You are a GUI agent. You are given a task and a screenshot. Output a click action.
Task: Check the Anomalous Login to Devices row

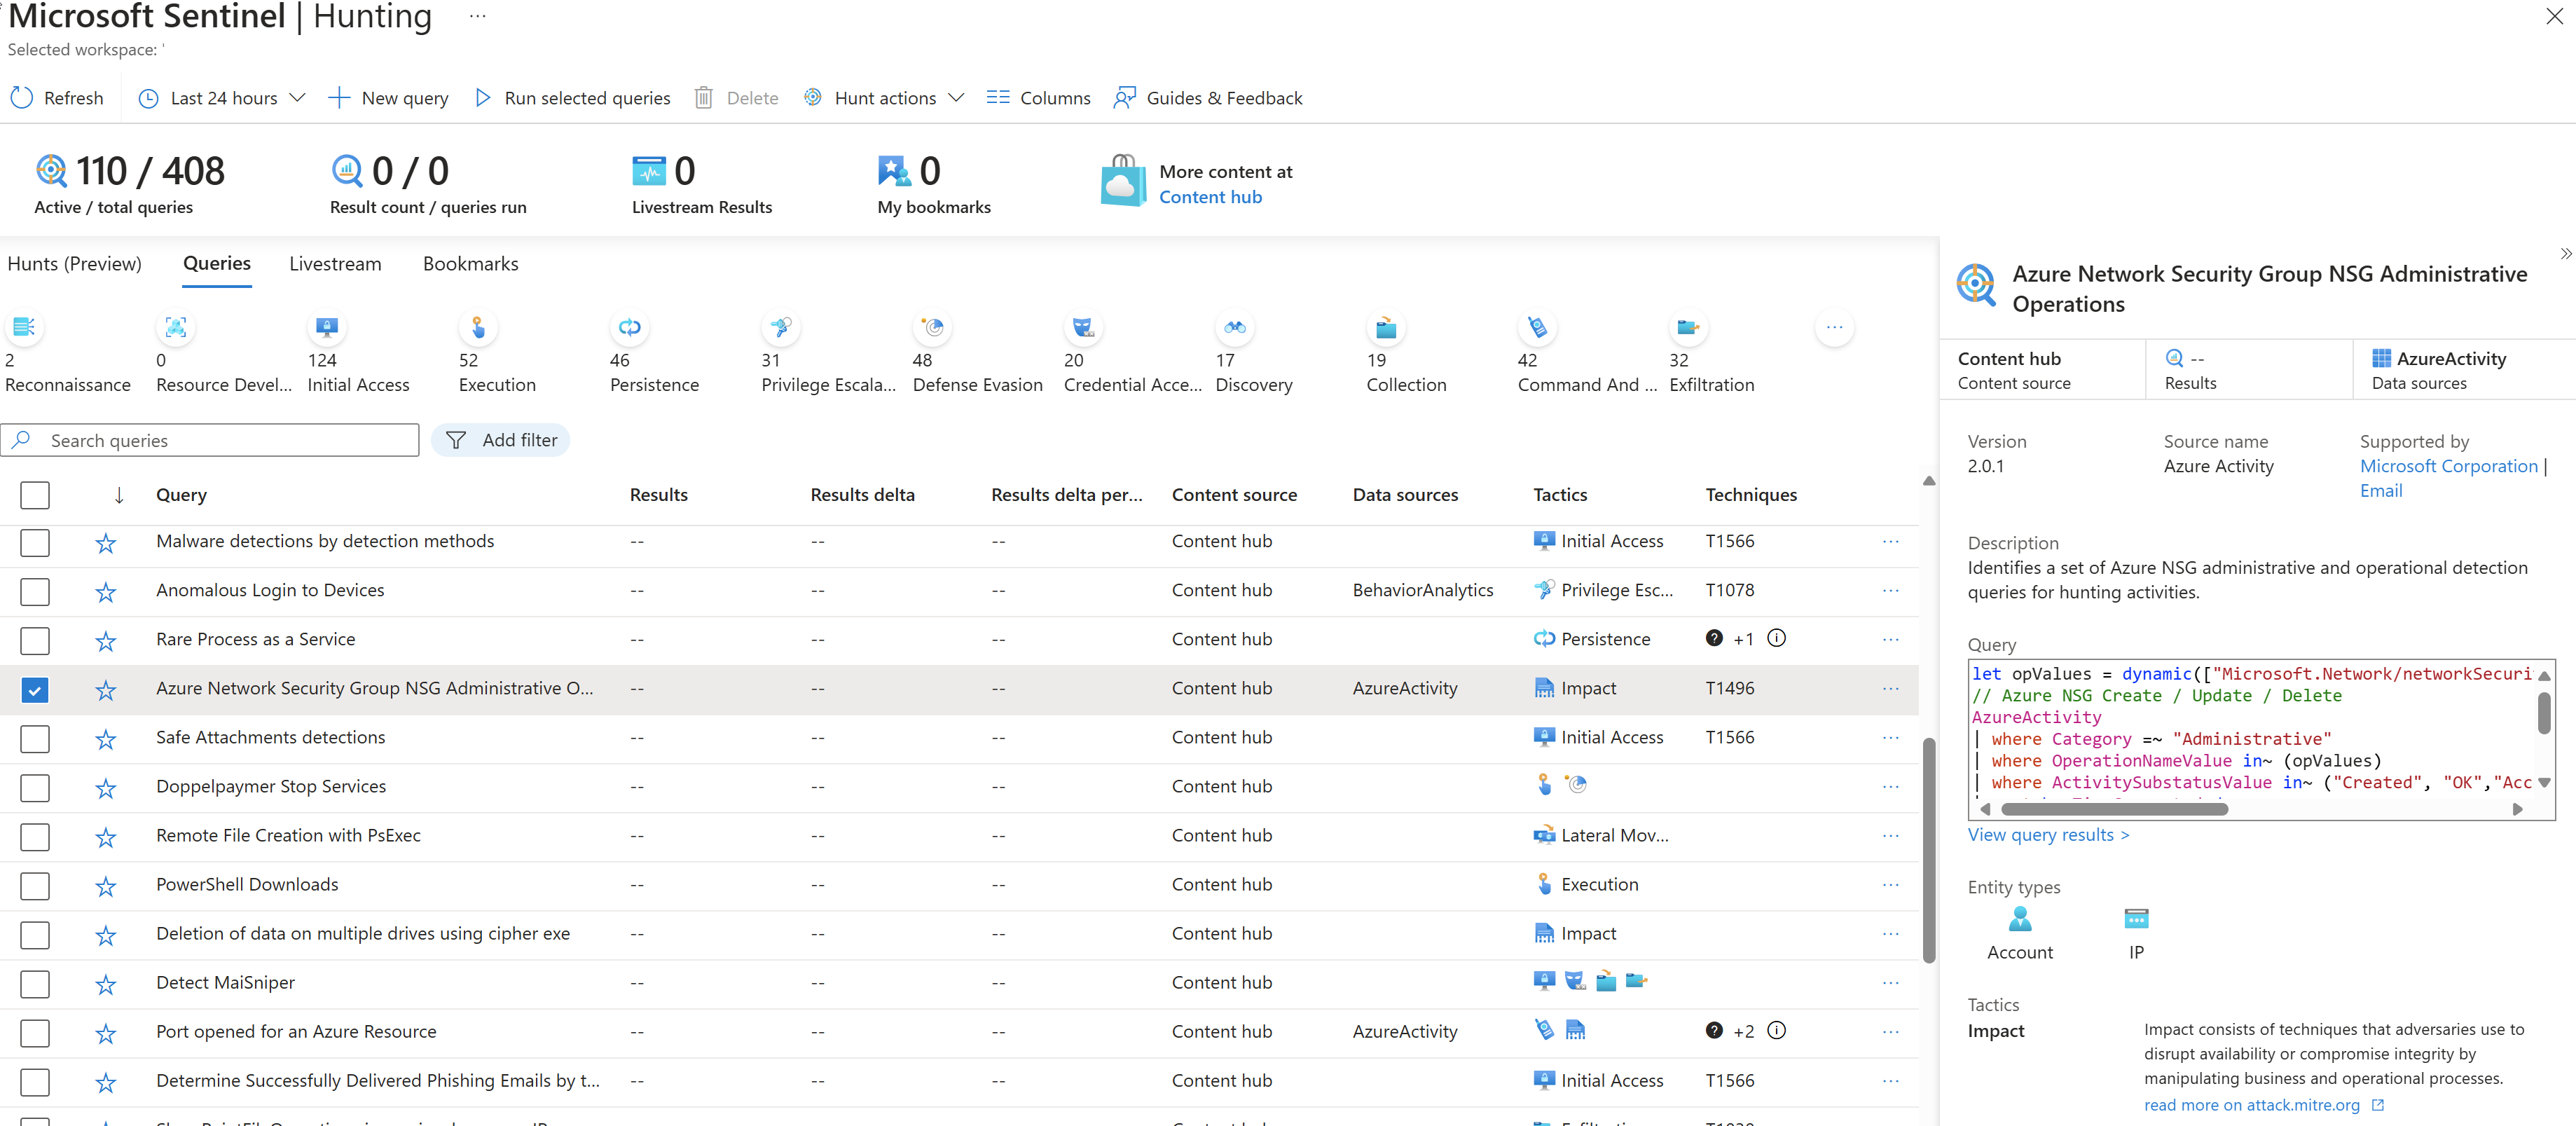tap(35, 591)
